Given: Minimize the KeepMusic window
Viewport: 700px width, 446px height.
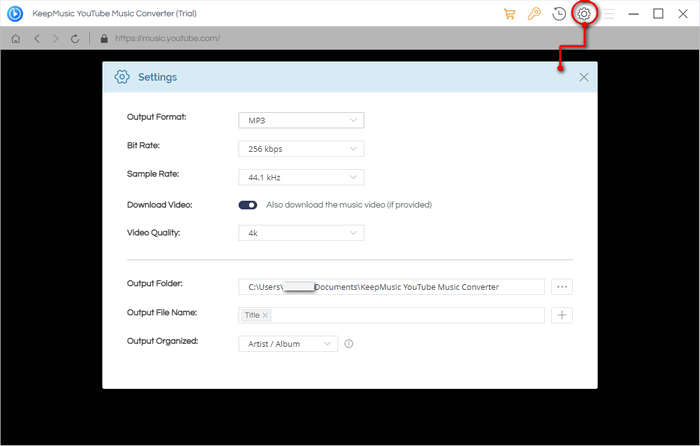Looking at the screenshot, I should pyautogui.click(x=633, y=14).
